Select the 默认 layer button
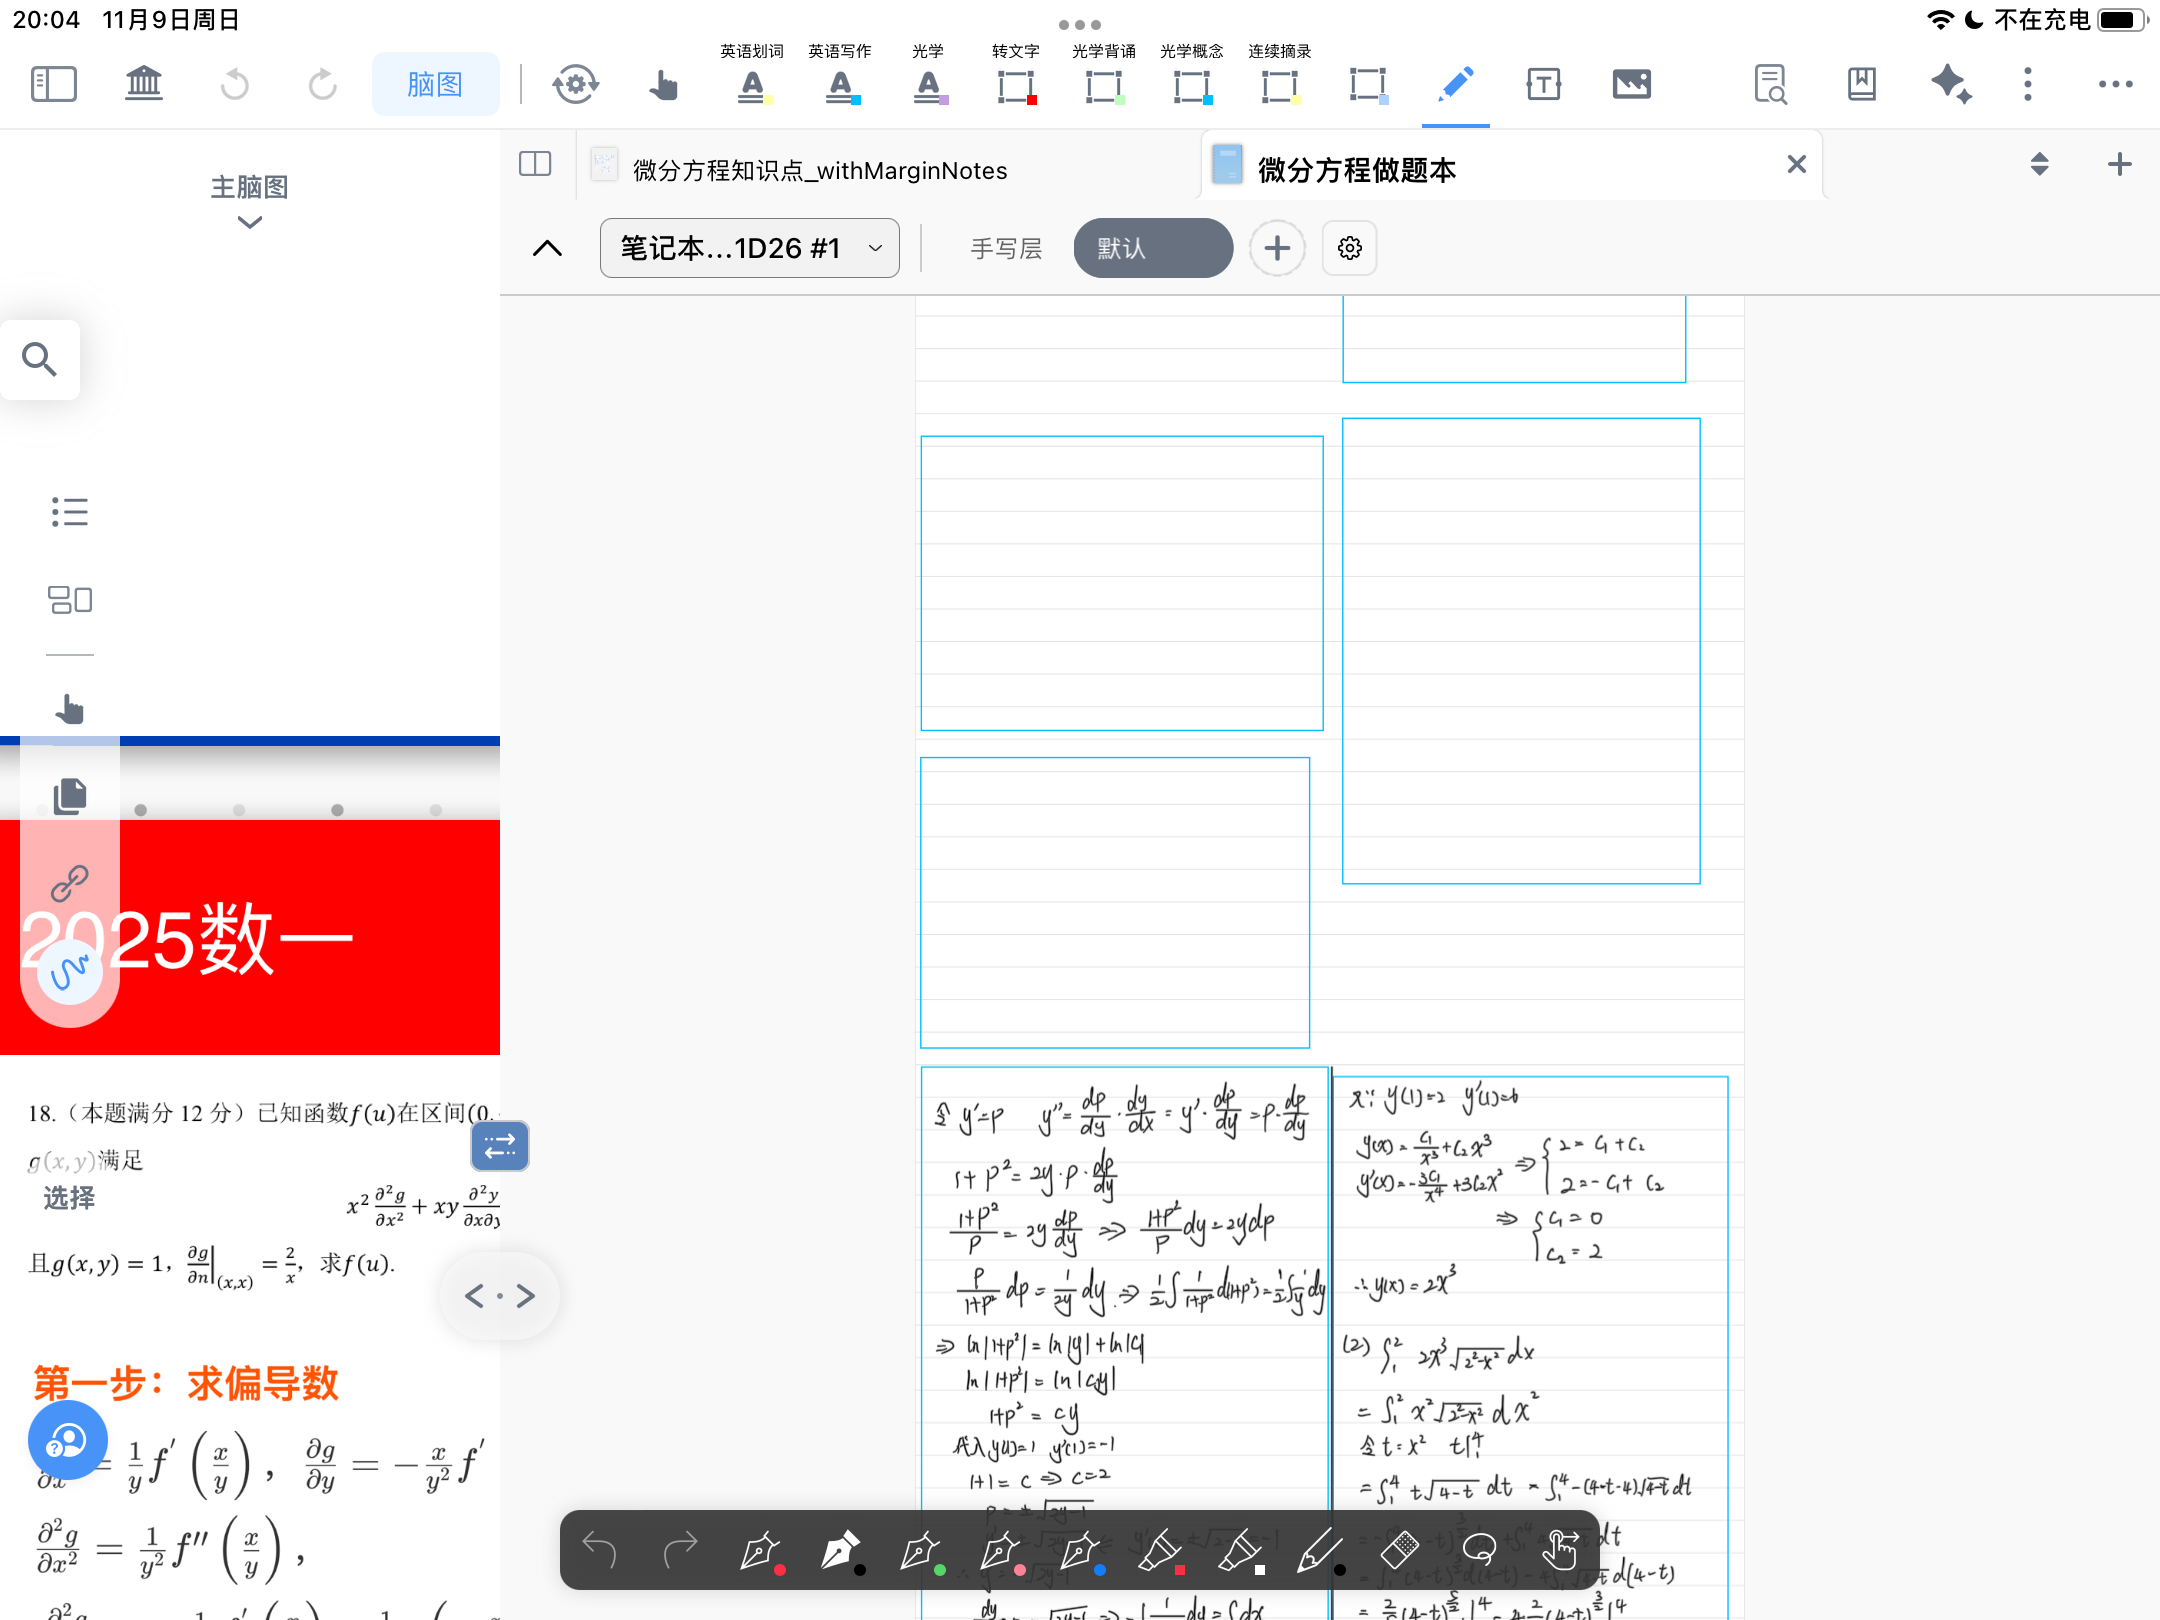The height and width of the screenshot is (1620, 2160). (1152, 248)
